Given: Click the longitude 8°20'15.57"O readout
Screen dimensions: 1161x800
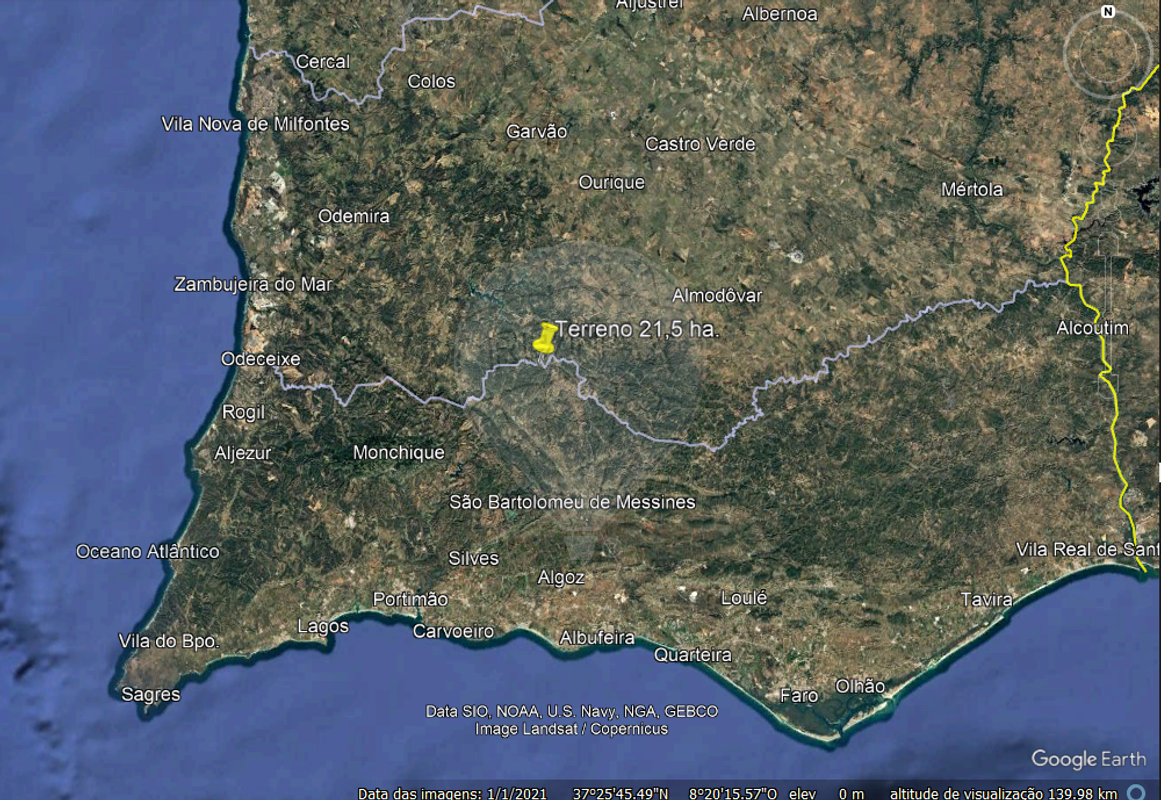Looking at the screenshot, I should 733,793.
